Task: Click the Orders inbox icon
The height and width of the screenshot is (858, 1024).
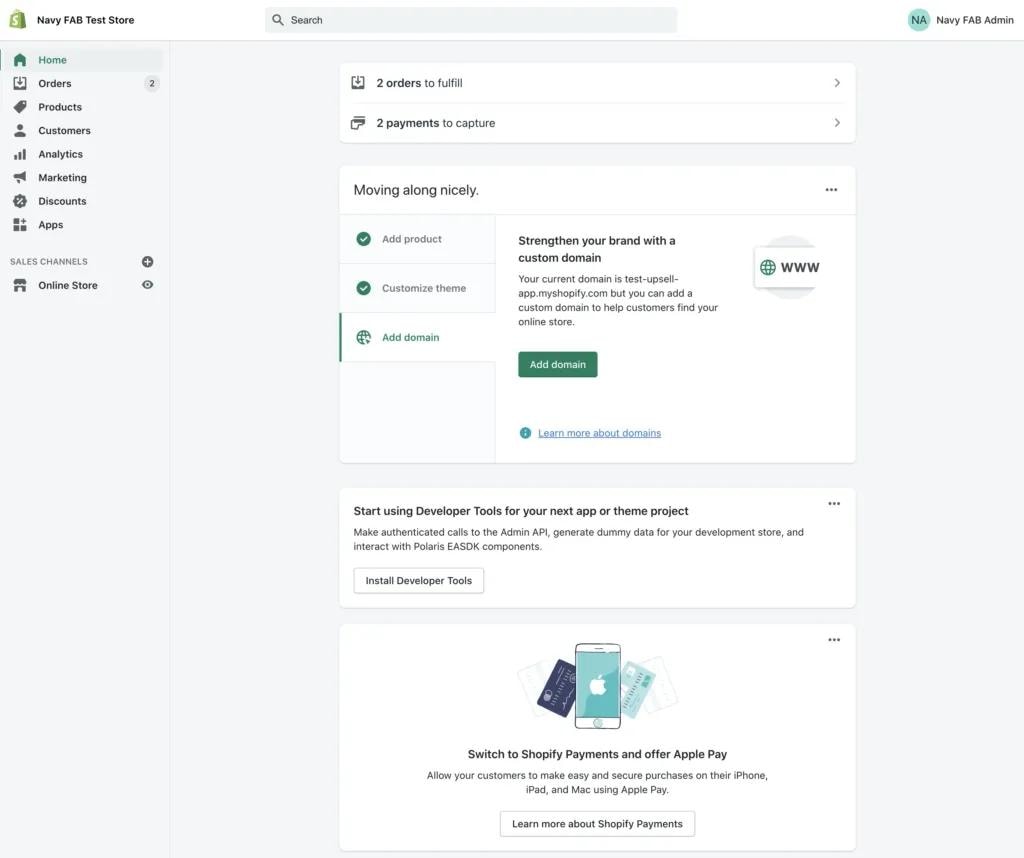Action: [20, 83]
